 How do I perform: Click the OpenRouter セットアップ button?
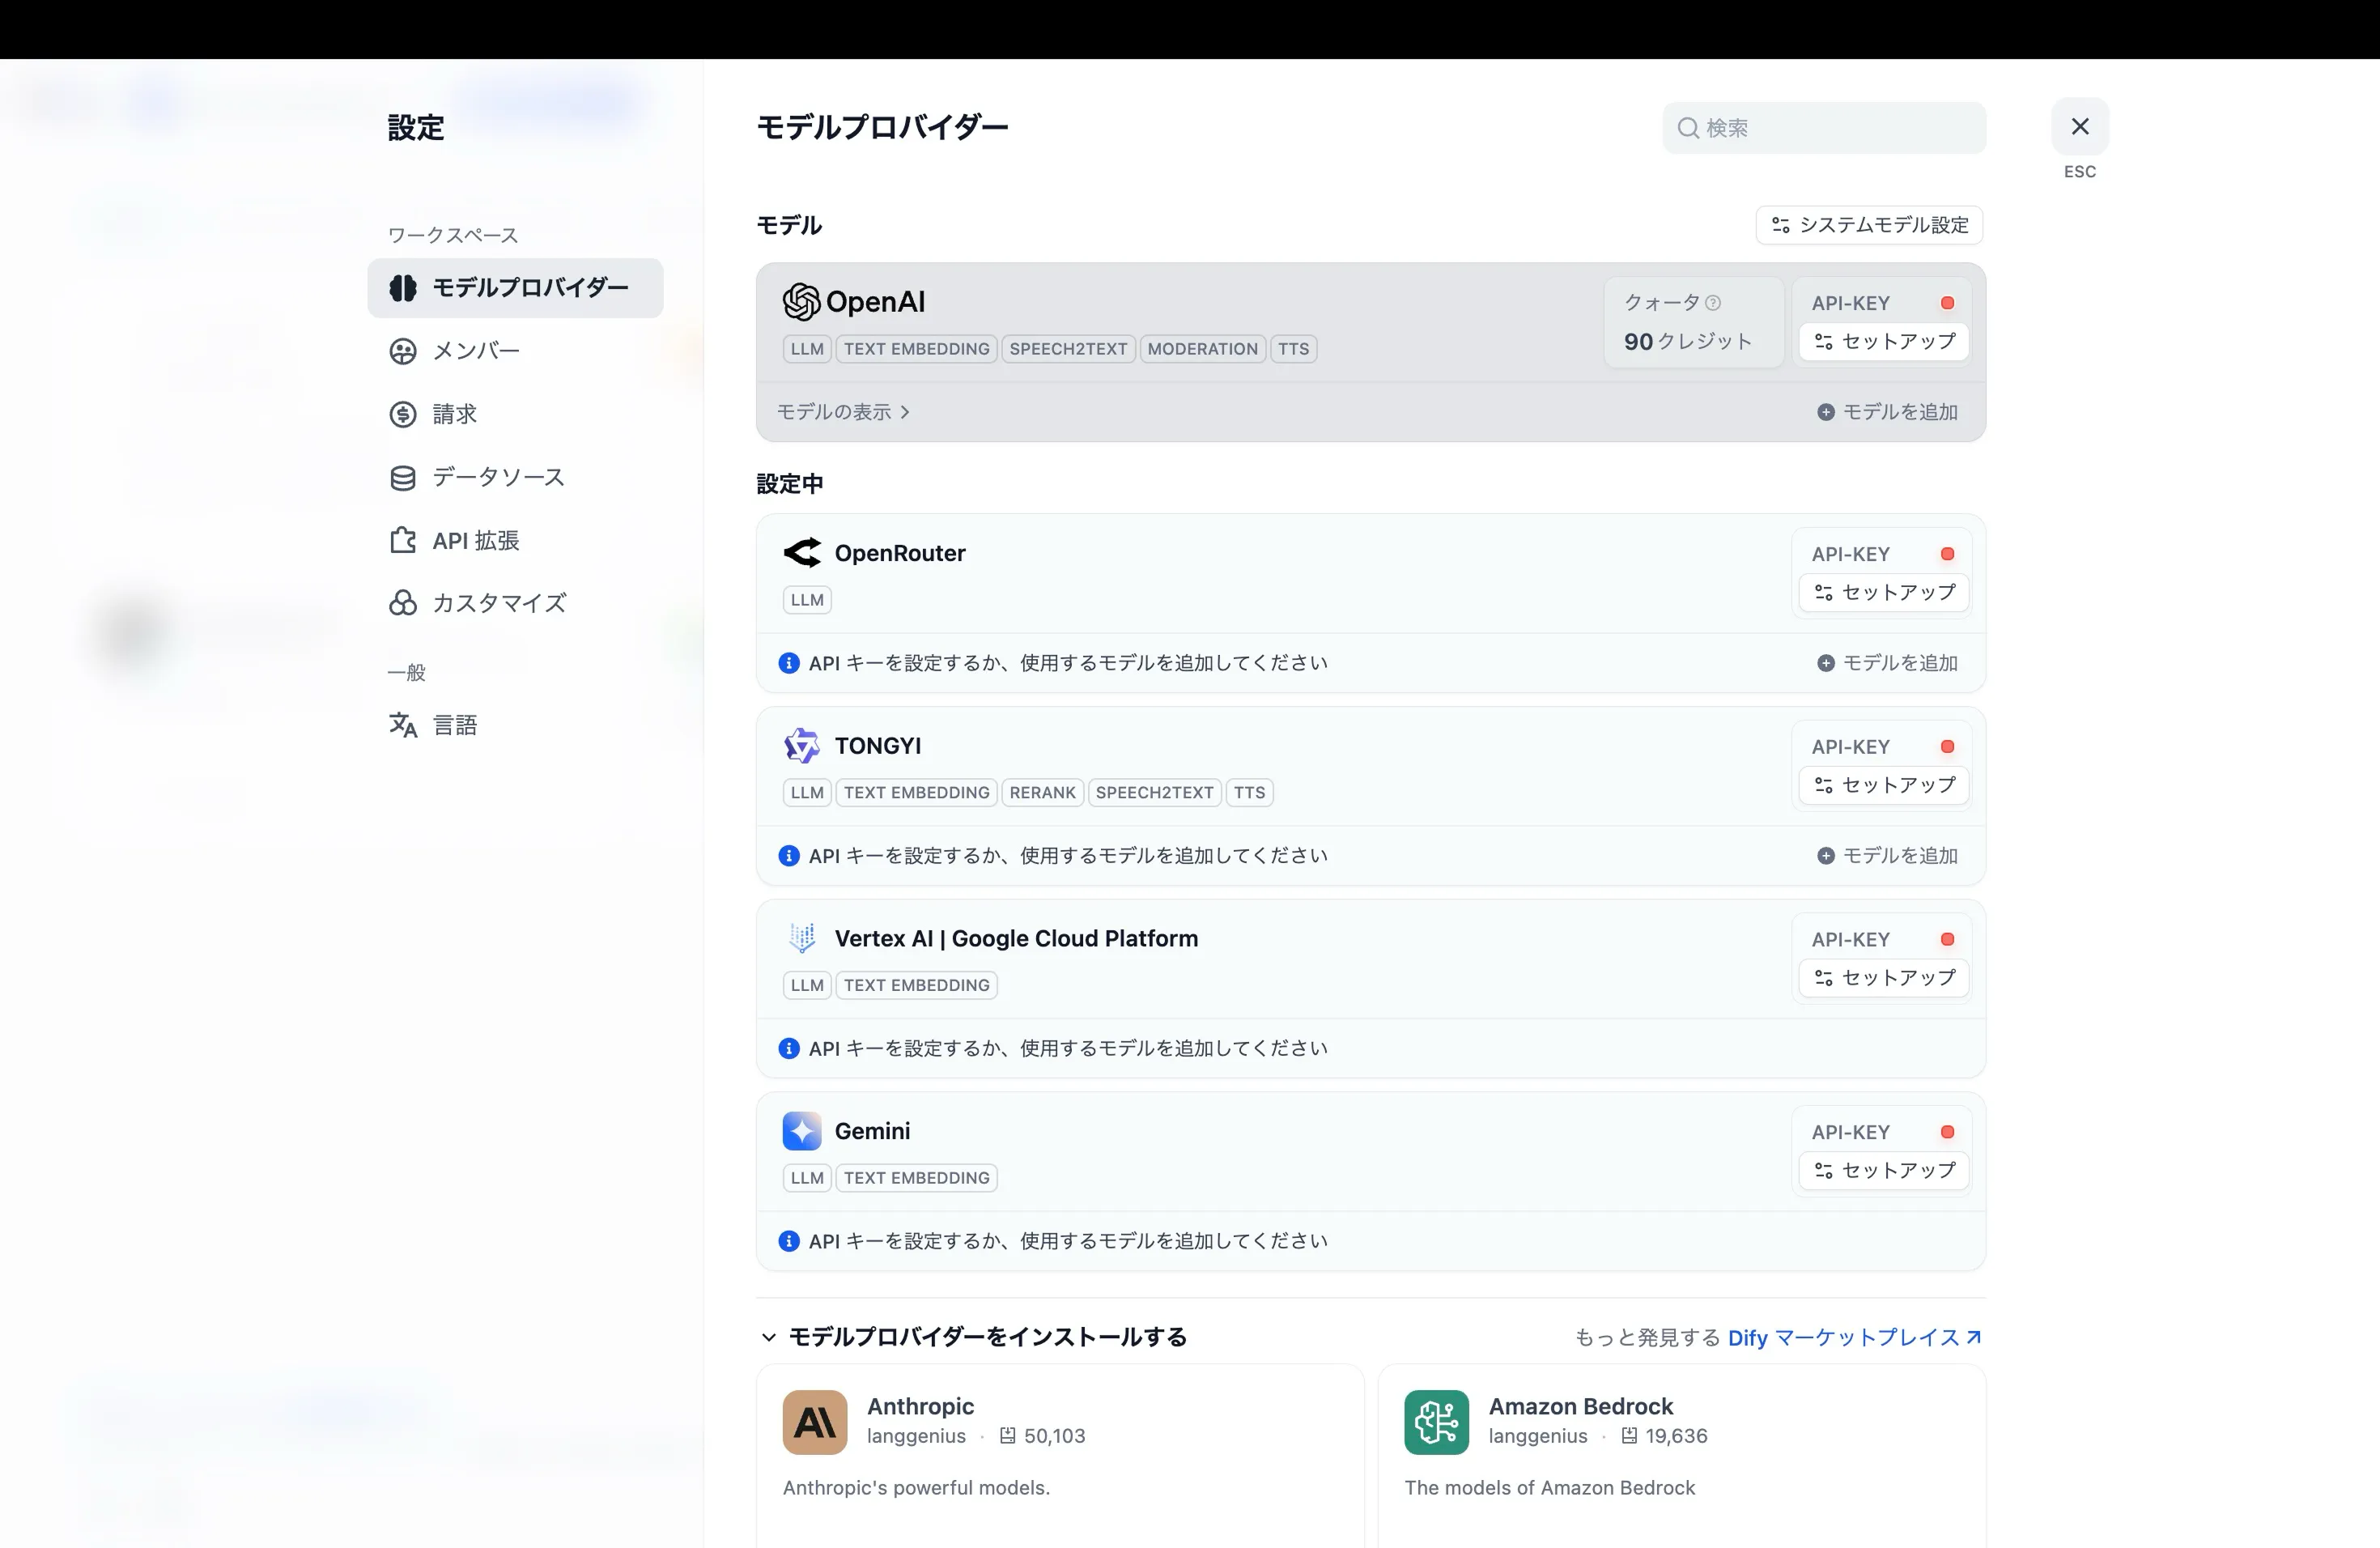tap(1884, 592)
